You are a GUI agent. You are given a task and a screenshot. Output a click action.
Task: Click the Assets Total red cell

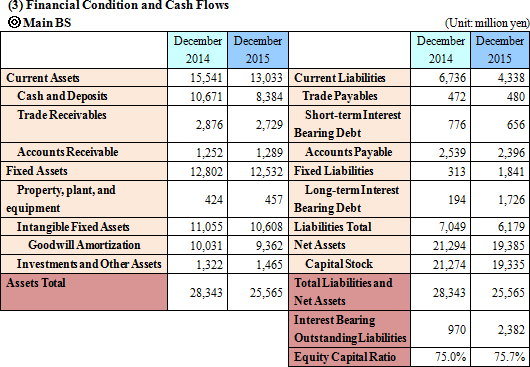84,292
